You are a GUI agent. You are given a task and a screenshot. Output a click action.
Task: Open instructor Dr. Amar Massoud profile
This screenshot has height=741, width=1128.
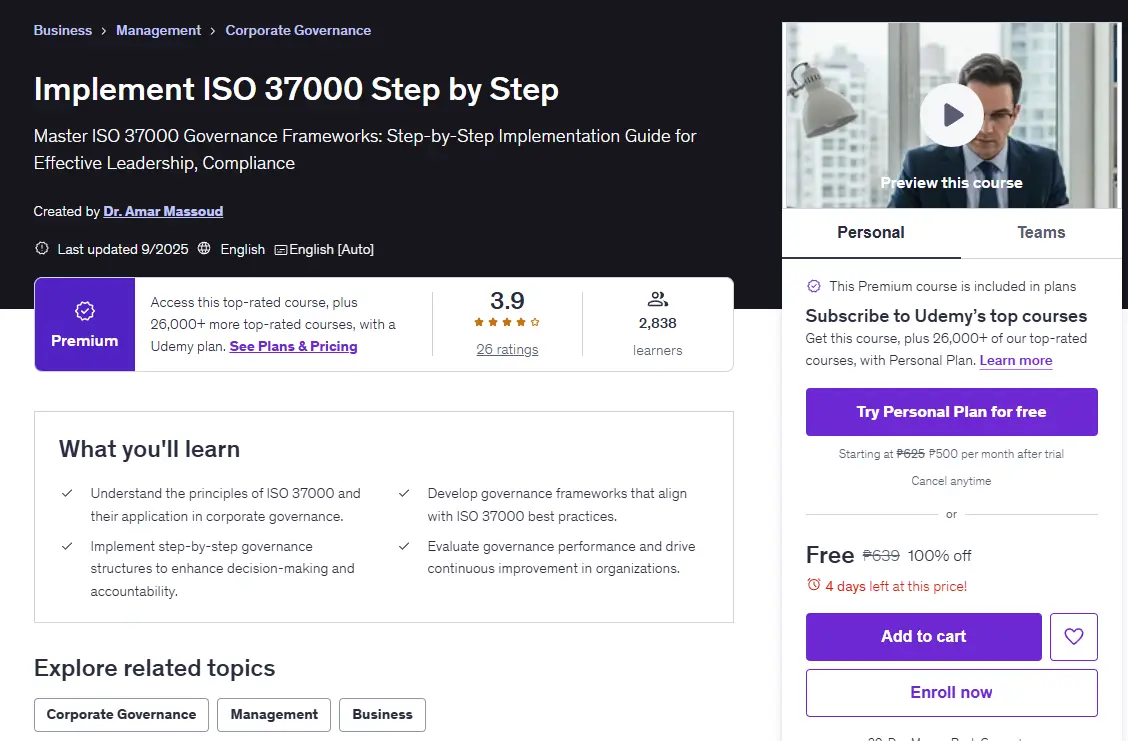pos(163,212)
